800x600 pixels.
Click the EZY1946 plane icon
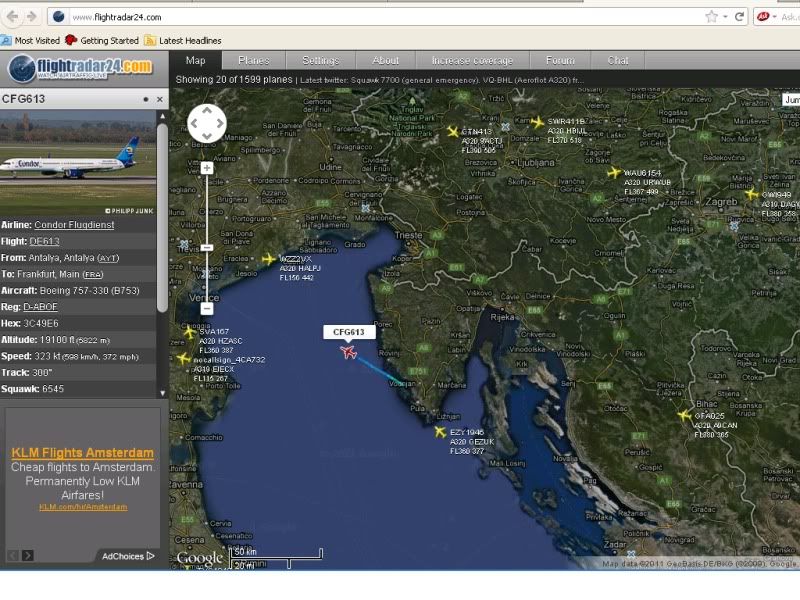tap(440, 432)
